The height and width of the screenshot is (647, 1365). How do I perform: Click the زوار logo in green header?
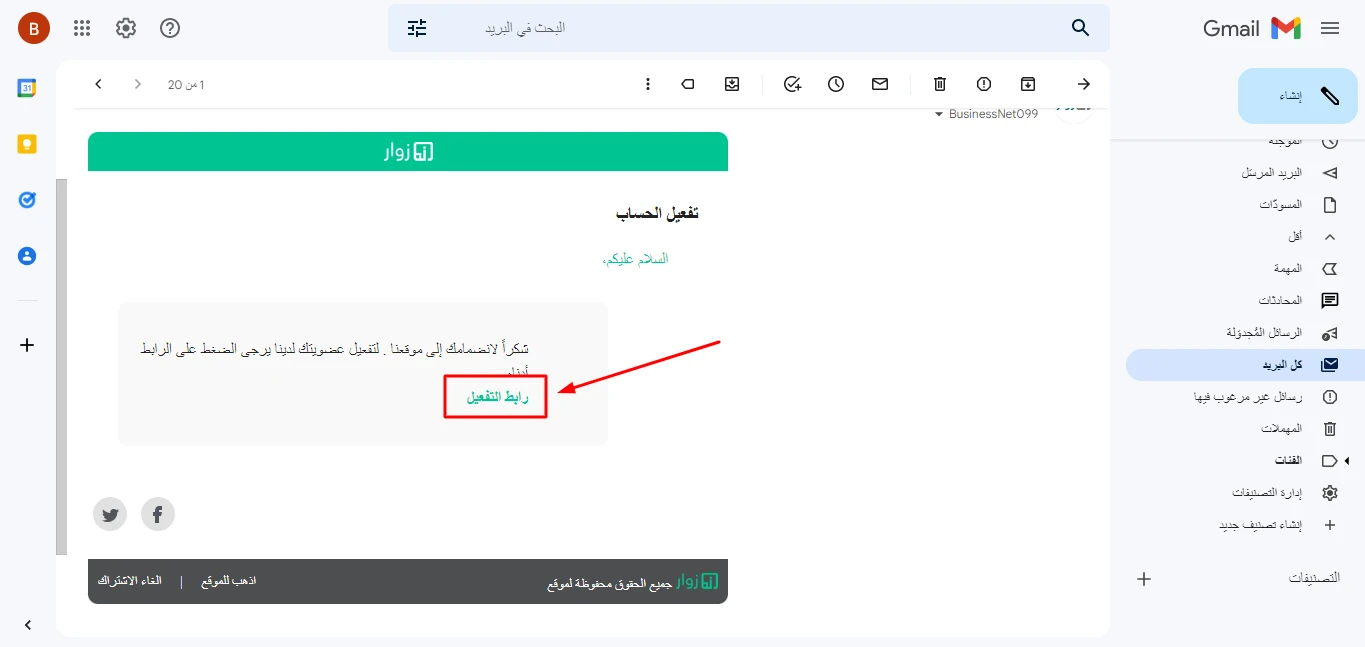click(408, 152)
